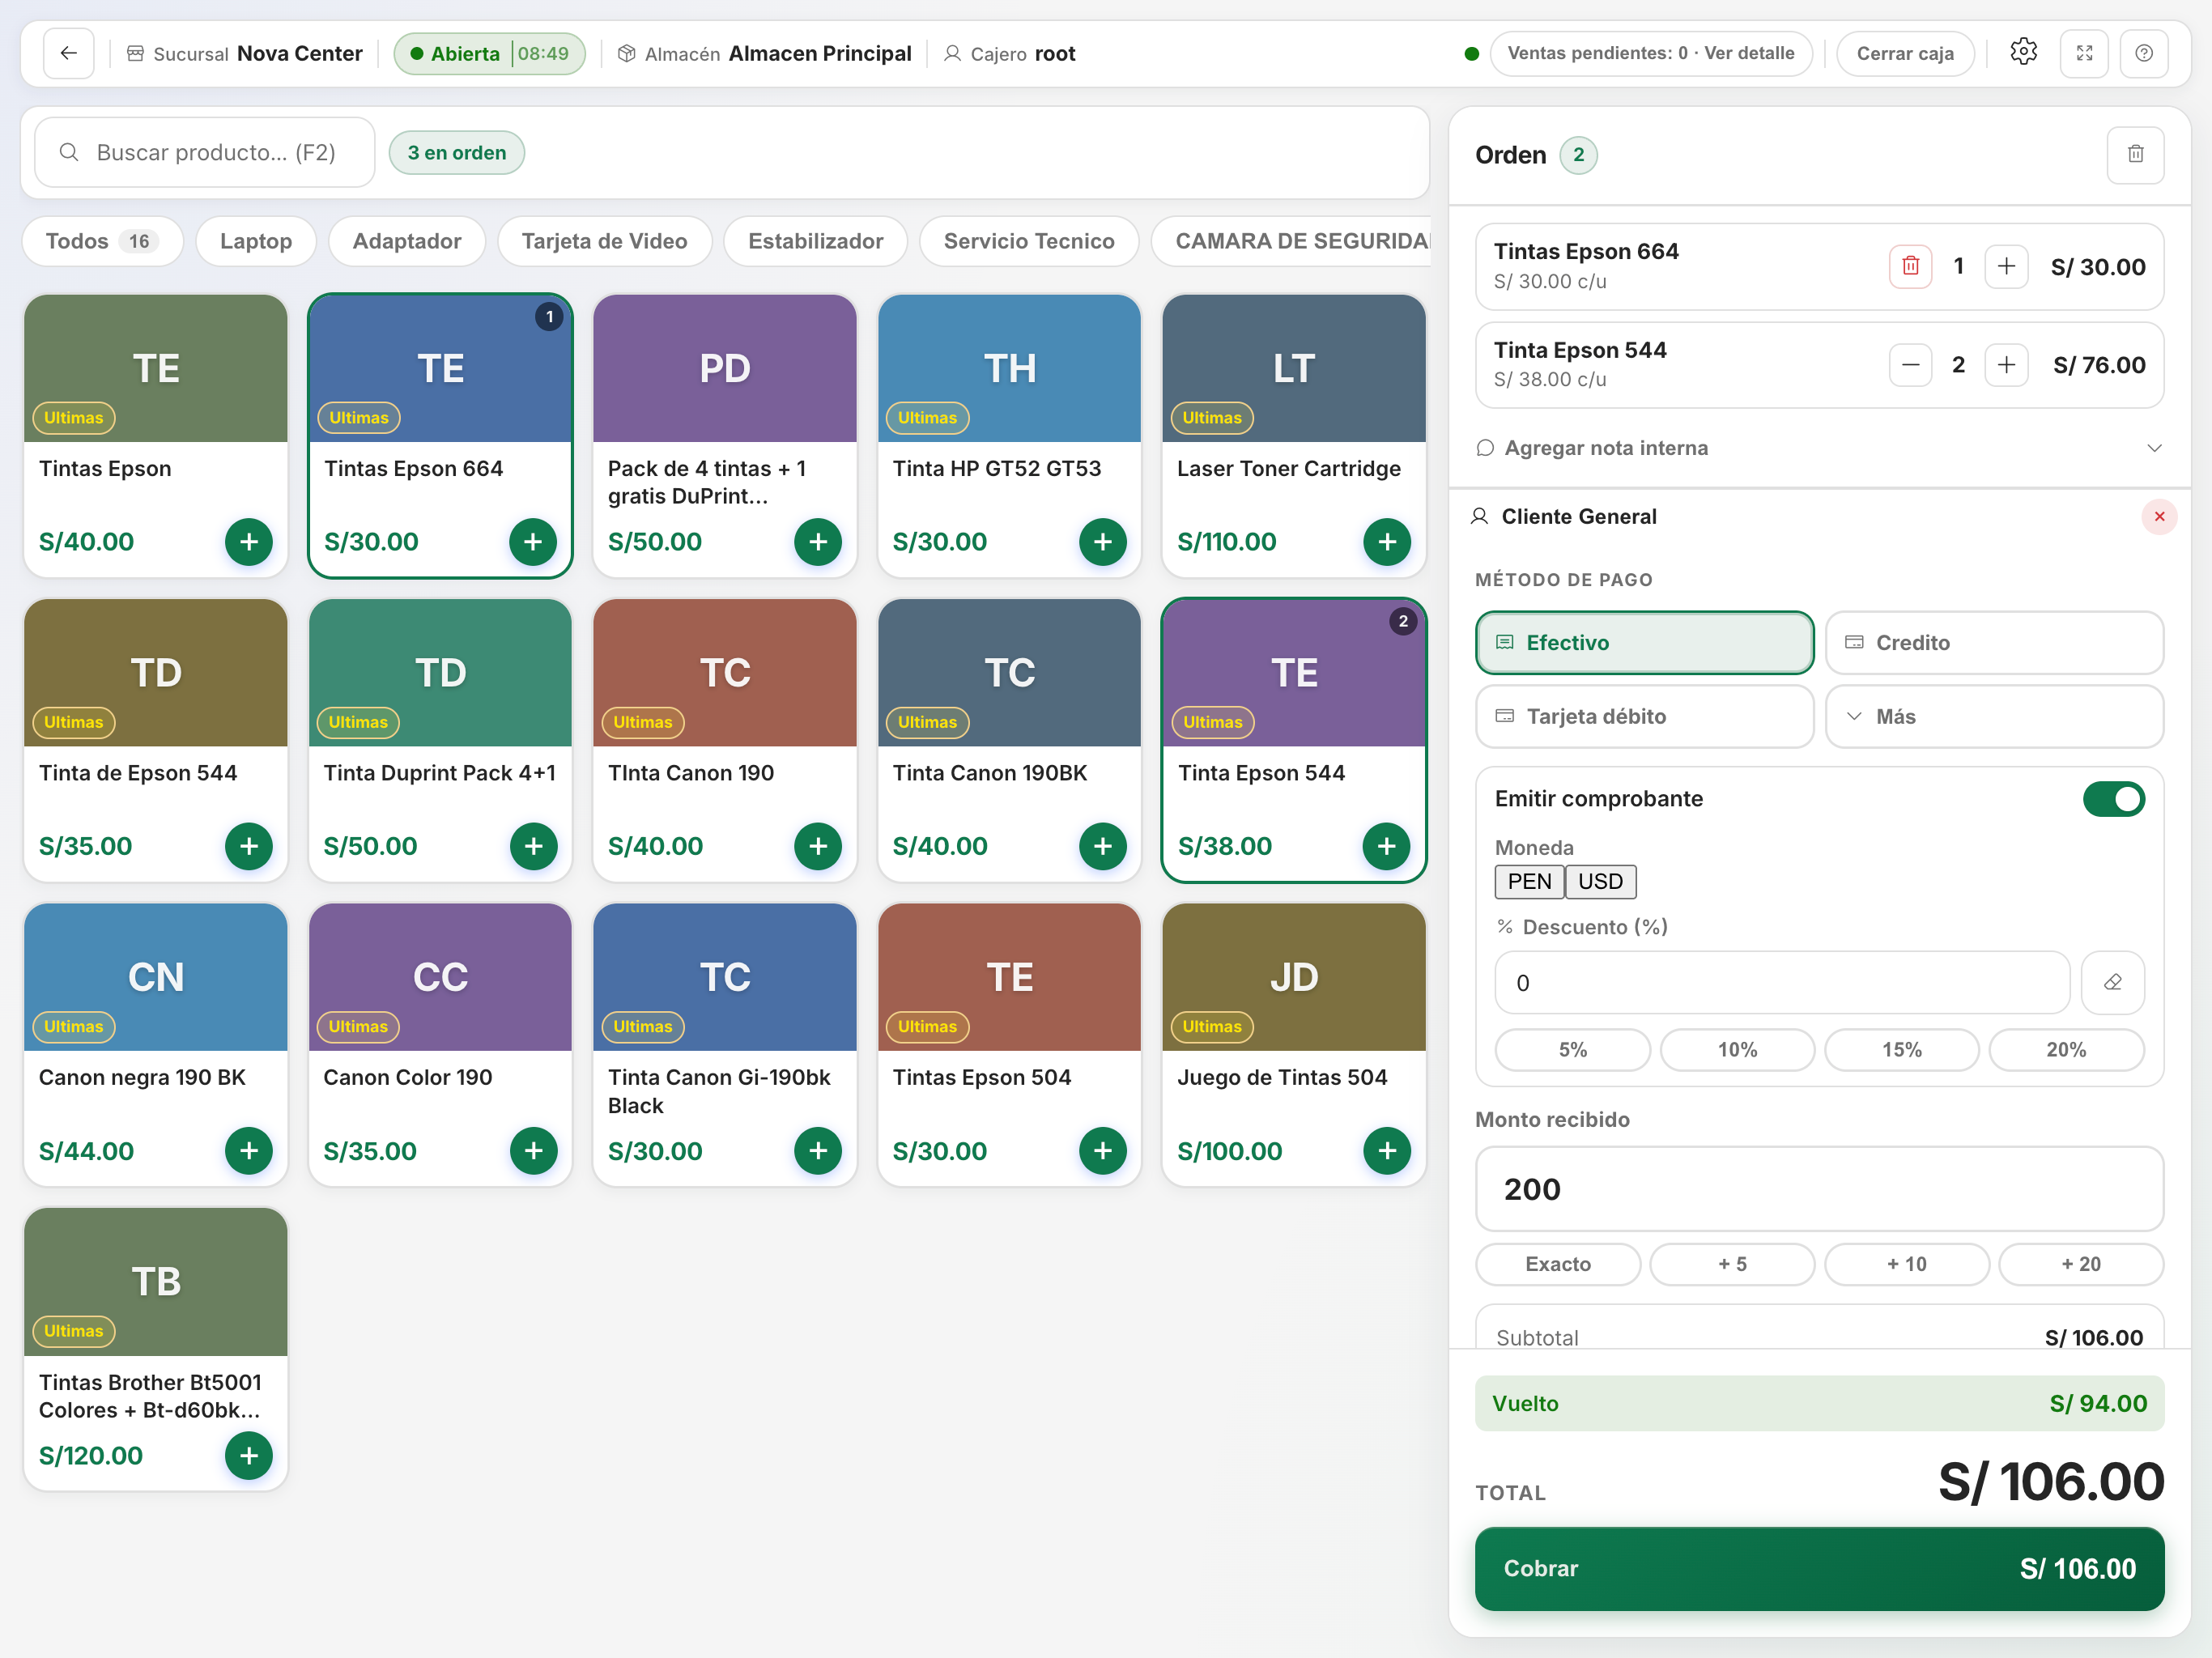
Task: Select Credito as payment method
Action: coord(1993,643)
